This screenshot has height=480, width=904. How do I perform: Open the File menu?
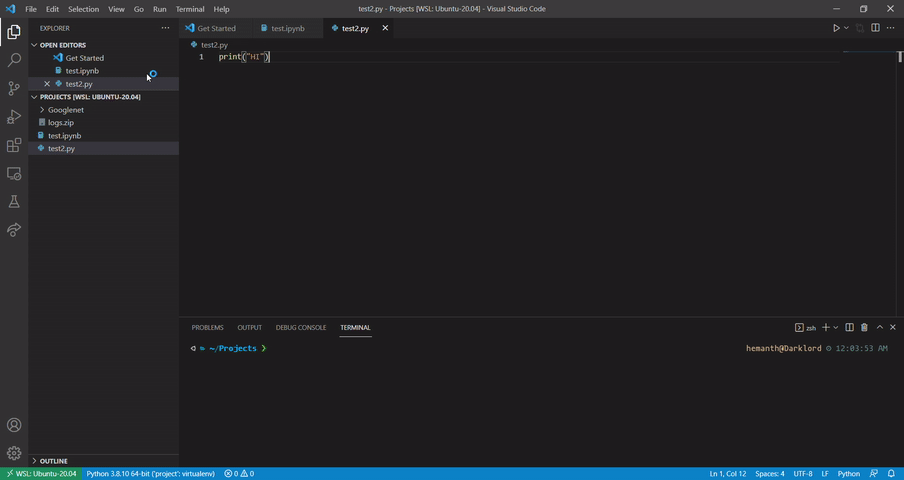click(x=31, y=9)
